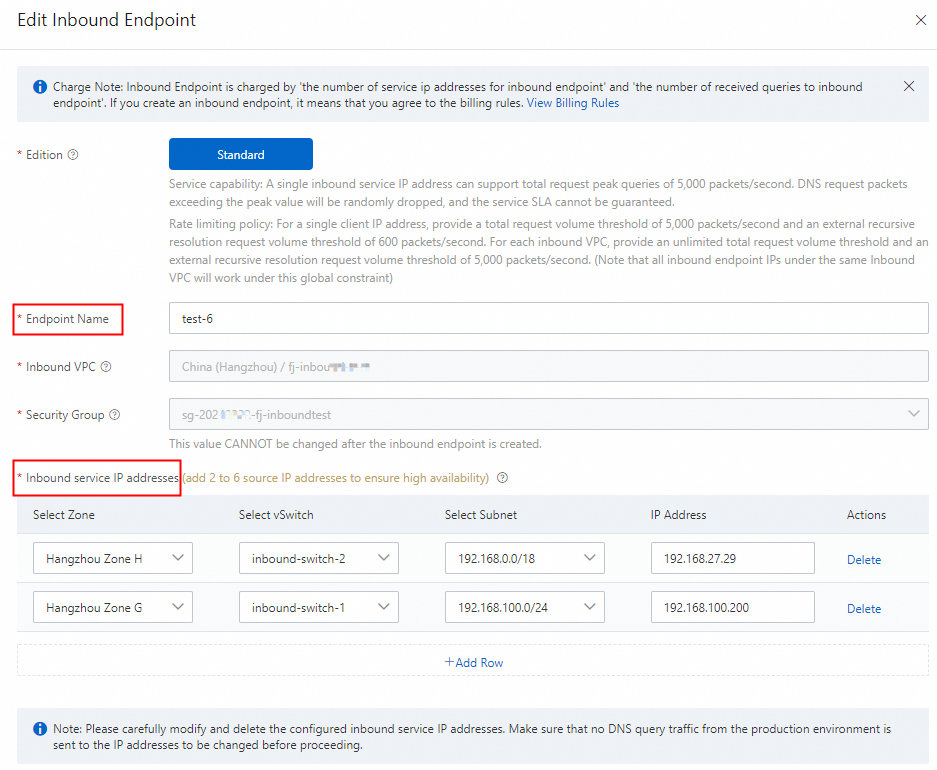
Task: Open the 192.168.100.0/24 subnet dropdown
Action: click(x=525, y=607)
